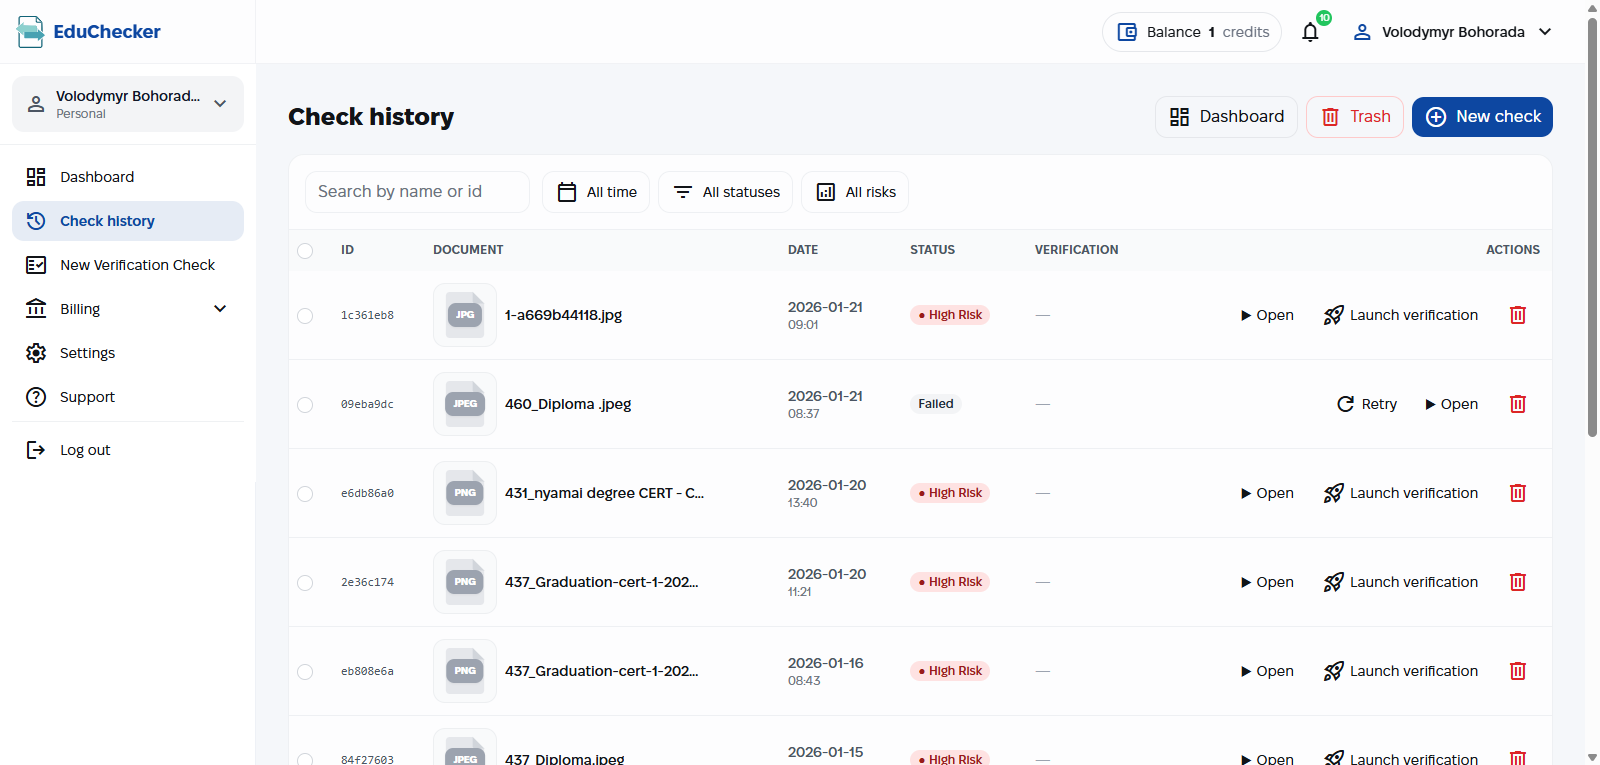
Task: Click the Support question mark icon
Action: (x=36, y=397)
